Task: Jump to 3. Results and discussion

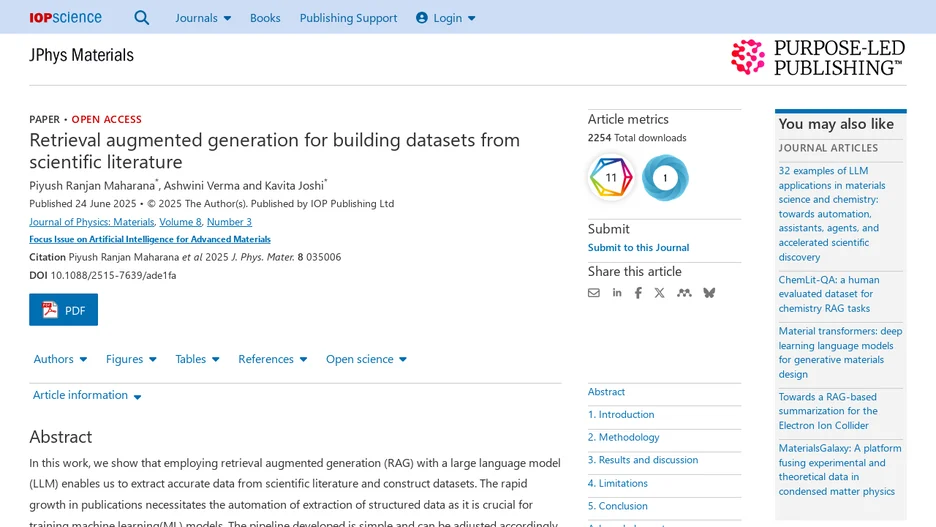Action: point(643,460)
